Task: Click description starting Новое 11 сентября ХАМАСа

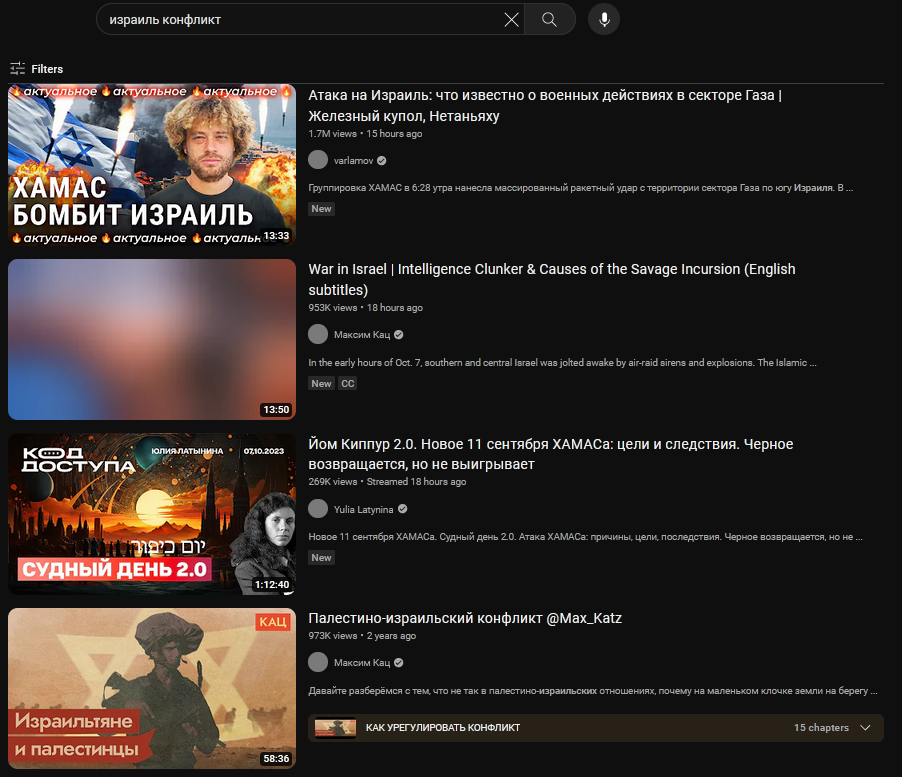Action: click(585, 537)
